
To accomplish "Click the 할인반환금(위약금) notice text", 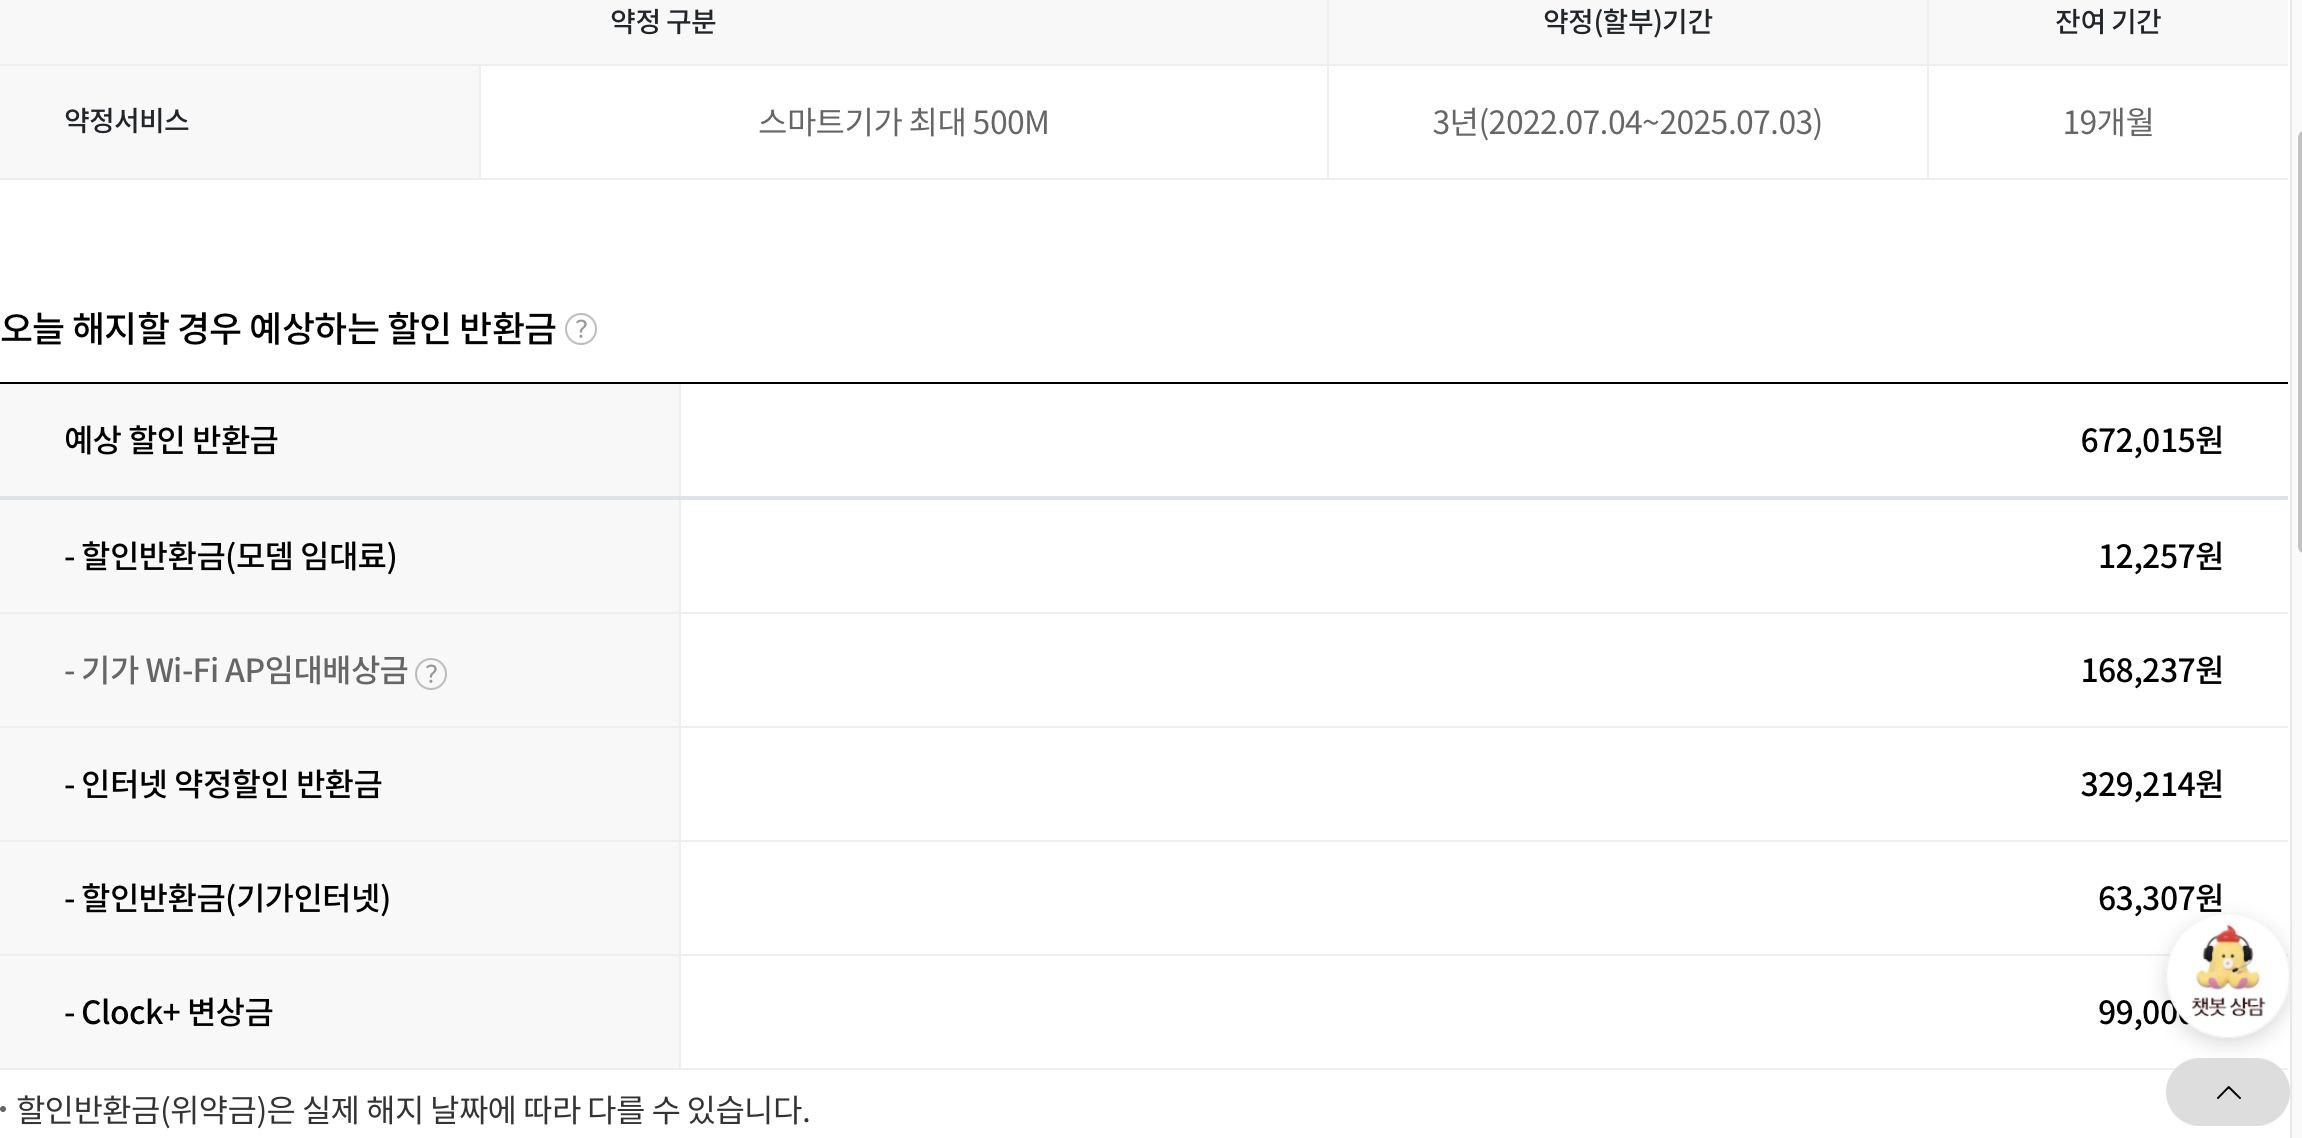I will point(412,1109).
